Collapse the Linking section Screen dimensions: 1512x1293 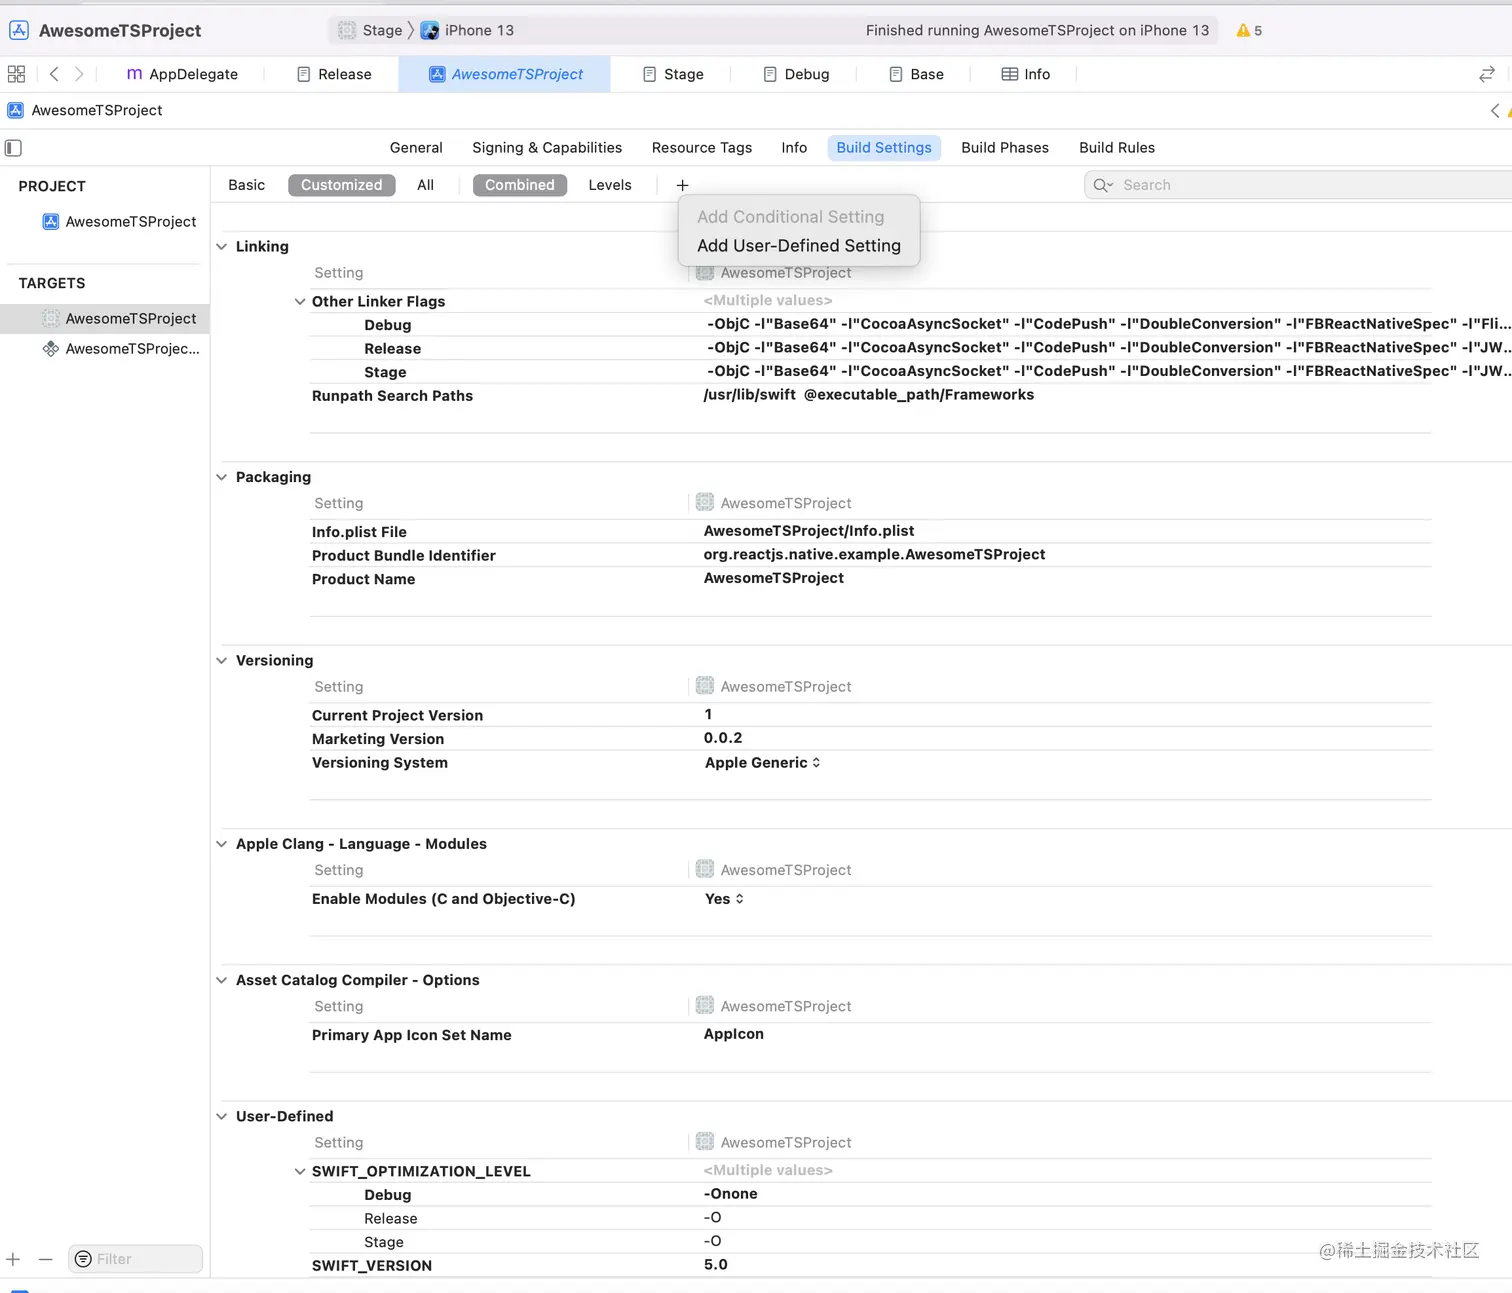tap(222, 247)
